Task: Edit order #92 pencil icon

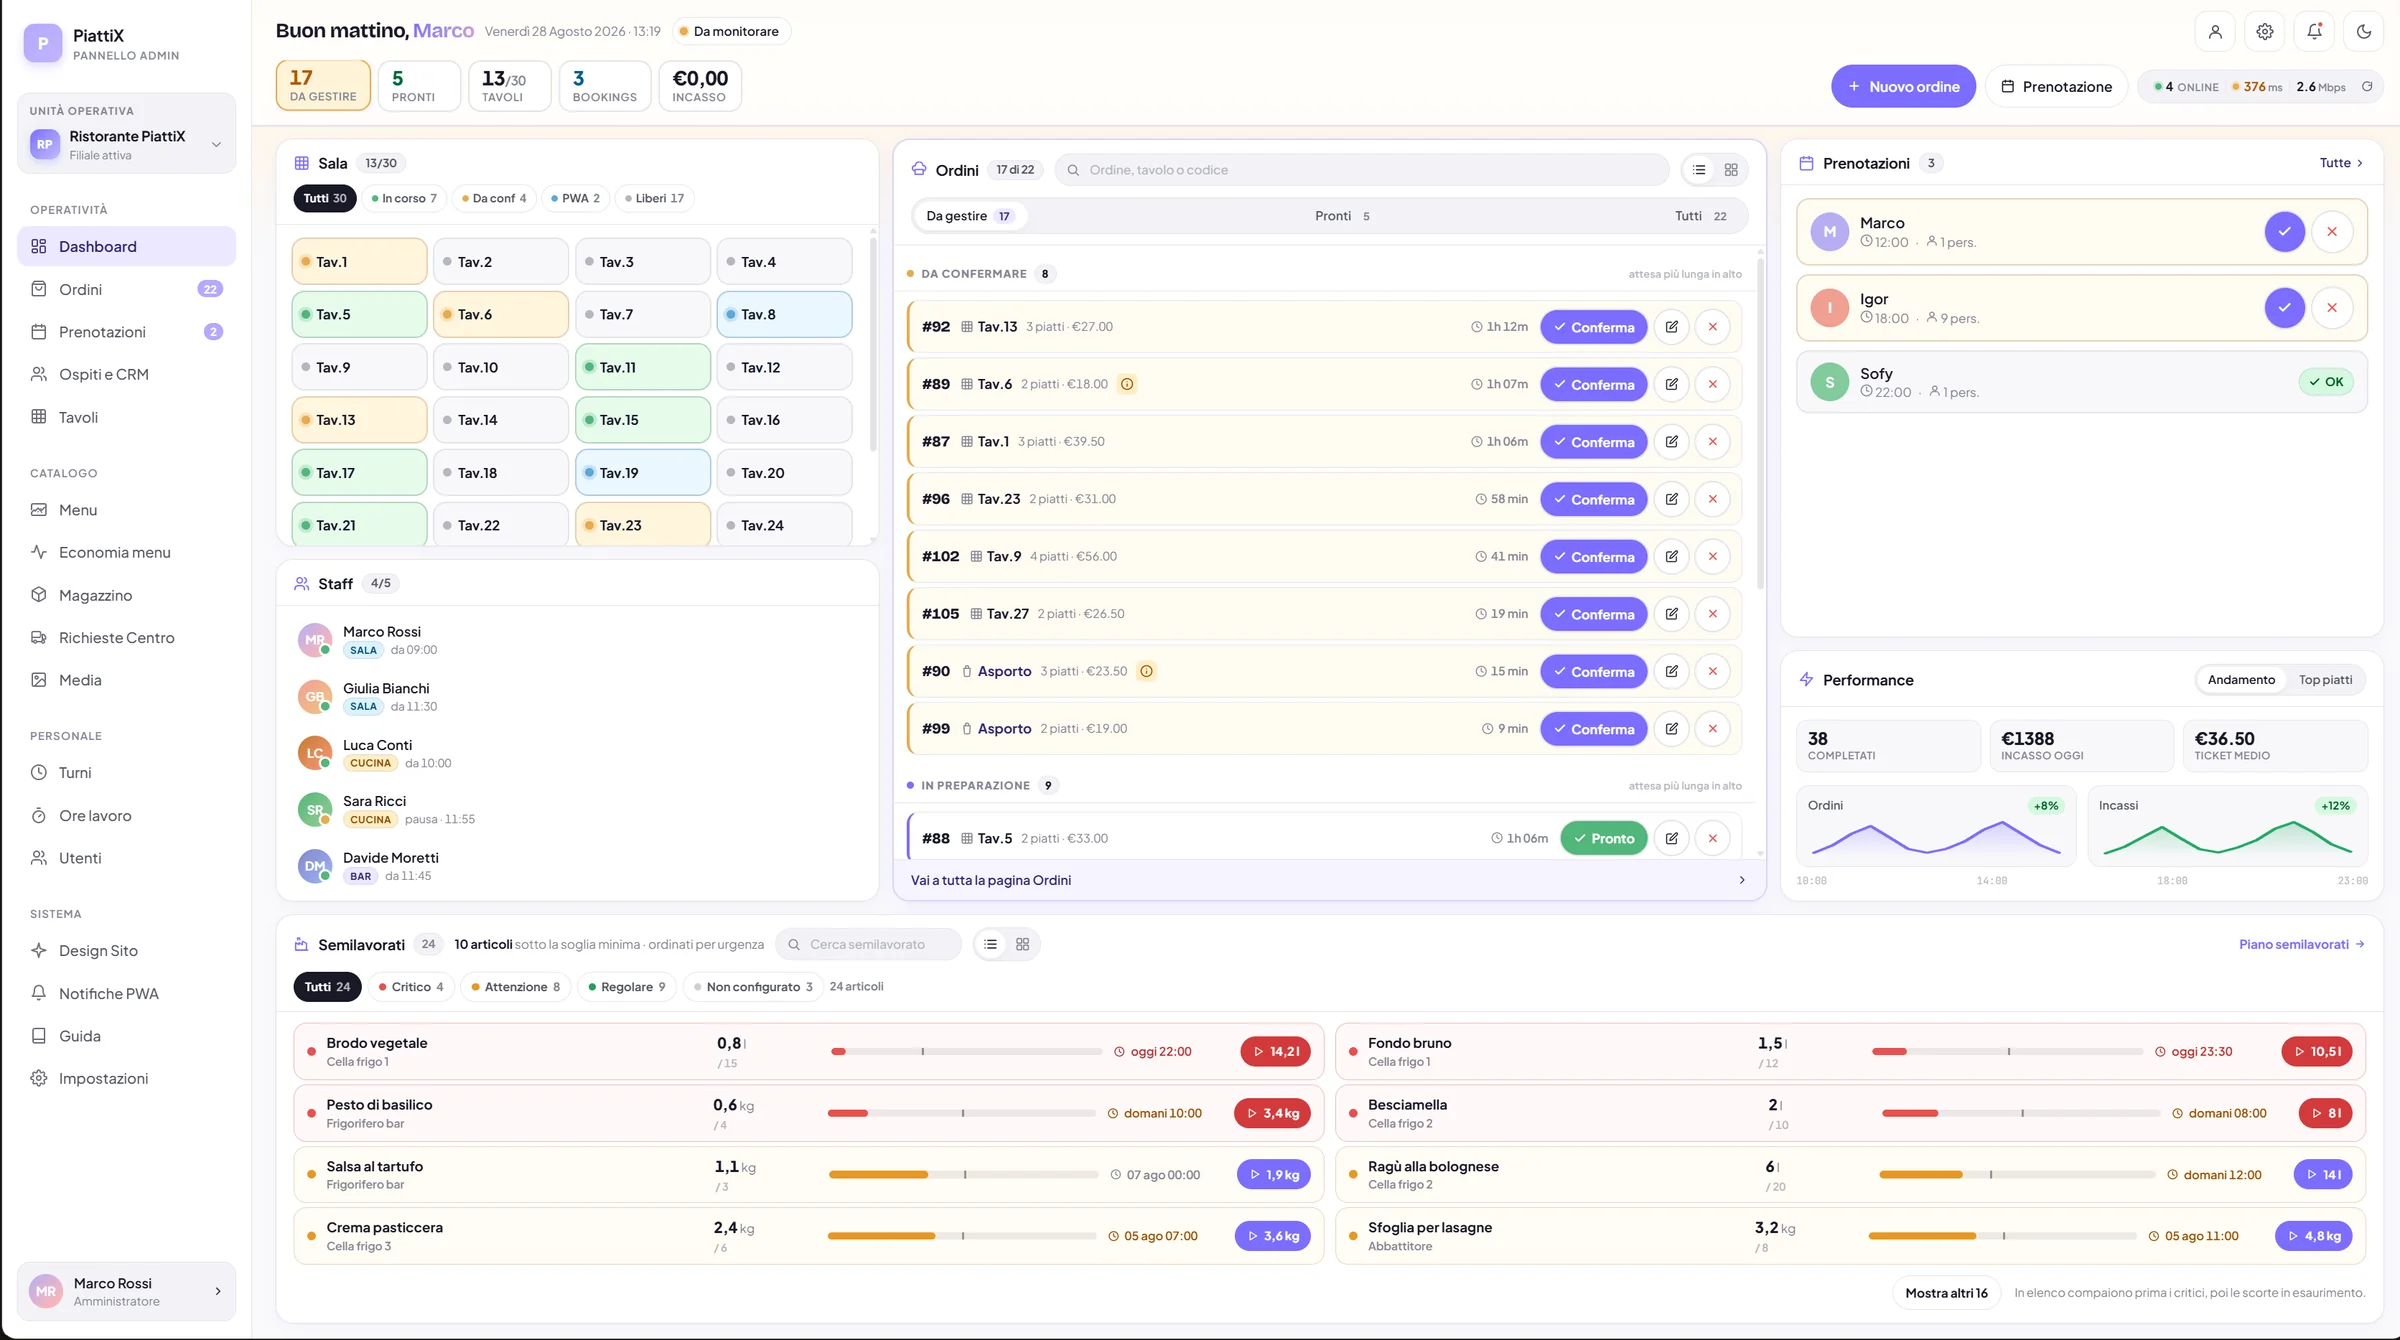Action: 1671,327
